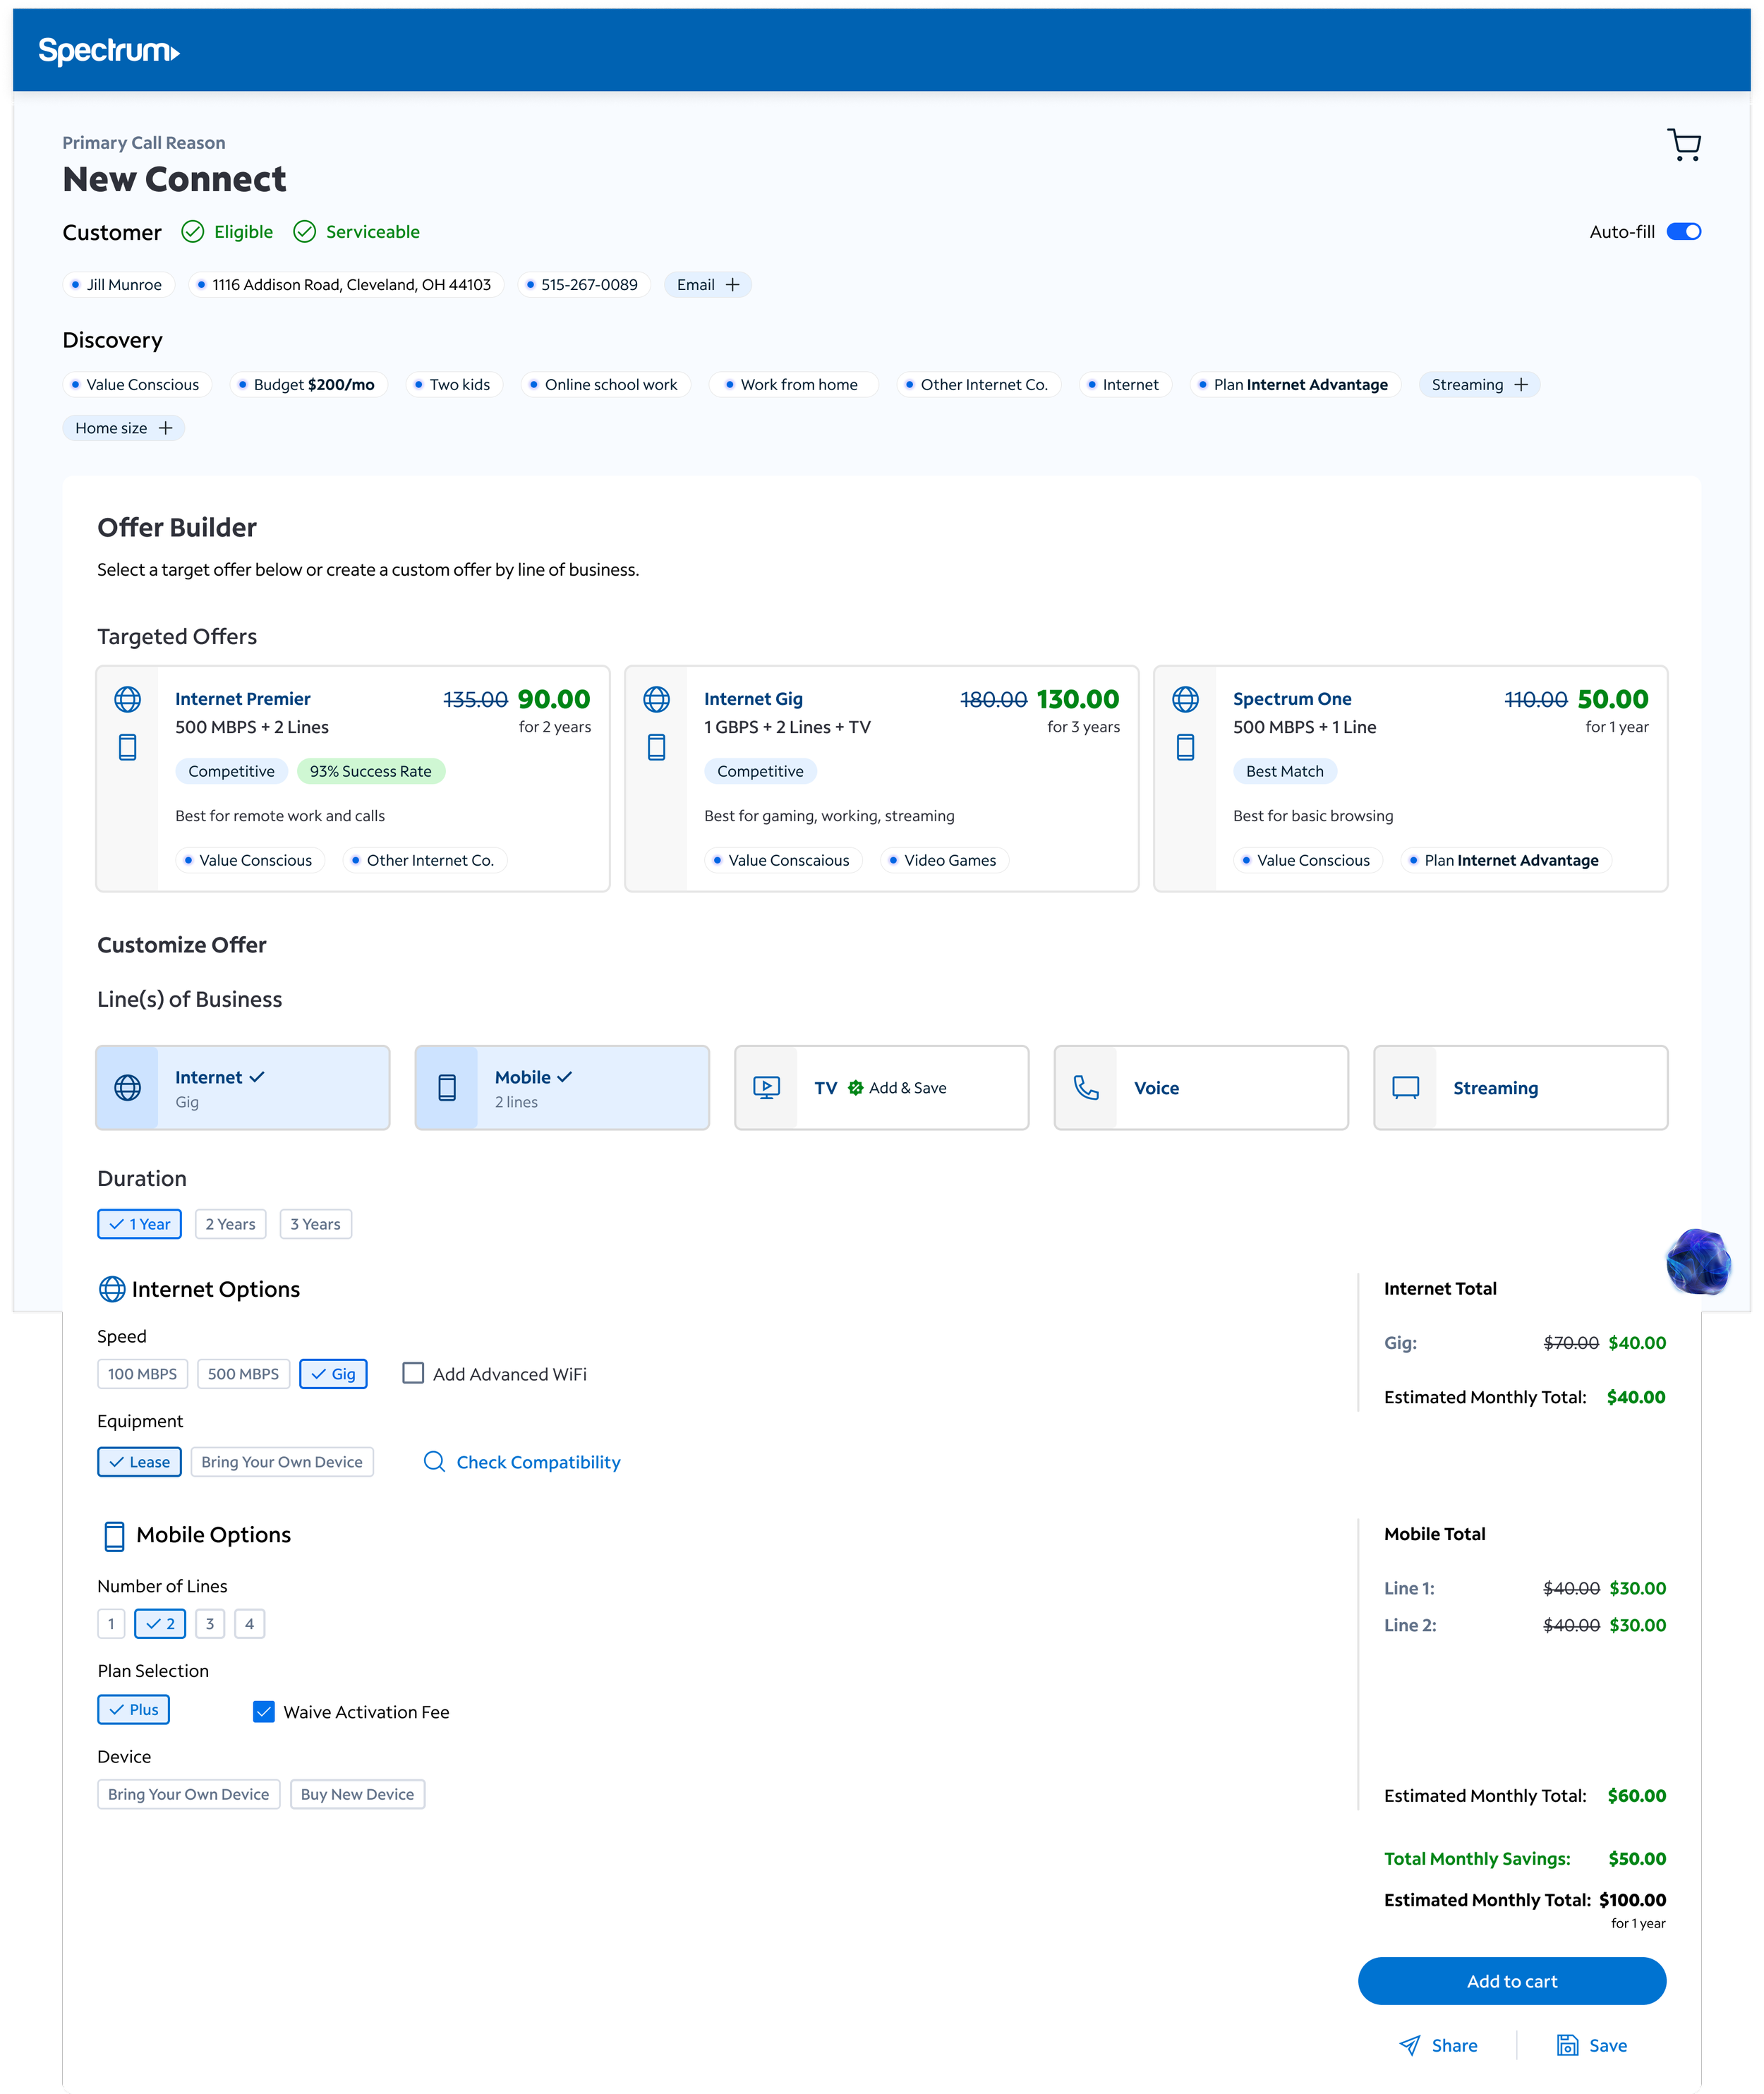This screenshot has width=1764, height=2094.
Task: Set number of mobile lines to 3
Action: point(210,1624)
